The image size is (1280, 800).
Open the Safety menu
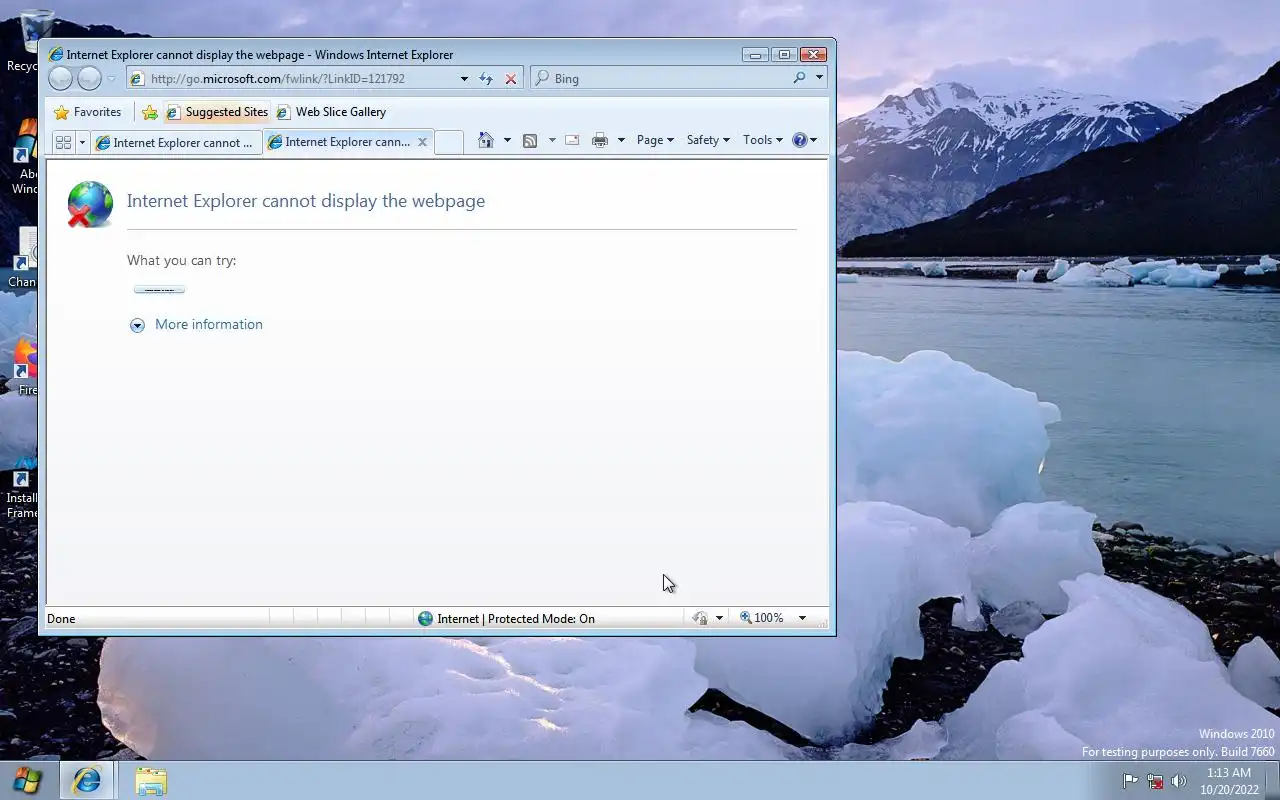coord(708,140)
